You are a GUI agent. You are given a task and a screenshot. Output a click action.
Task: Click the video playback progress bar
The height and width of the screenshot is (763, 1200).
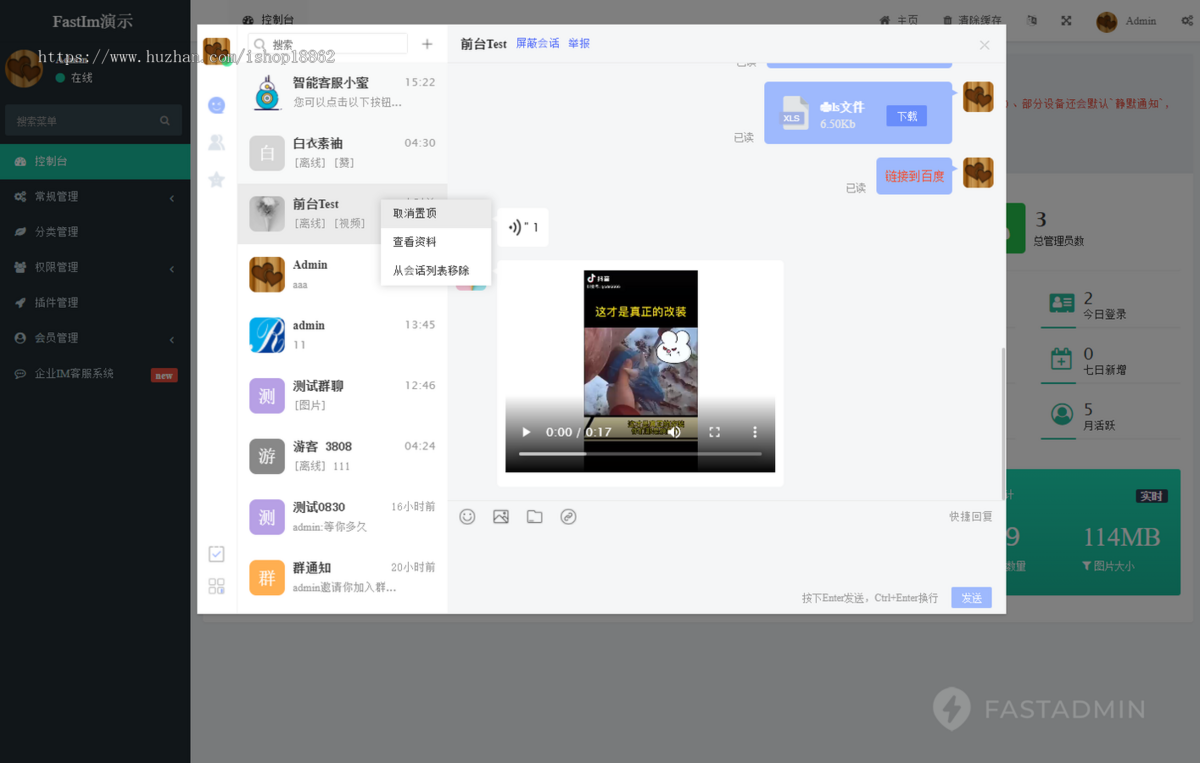tap(640, 453)
